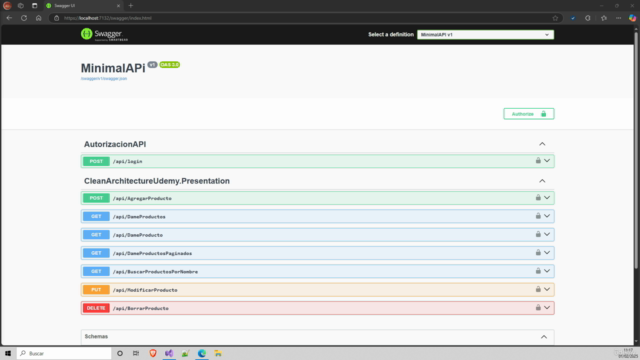Click the lock icon on /api/ModificarProducto row

(x=538, y=289)
